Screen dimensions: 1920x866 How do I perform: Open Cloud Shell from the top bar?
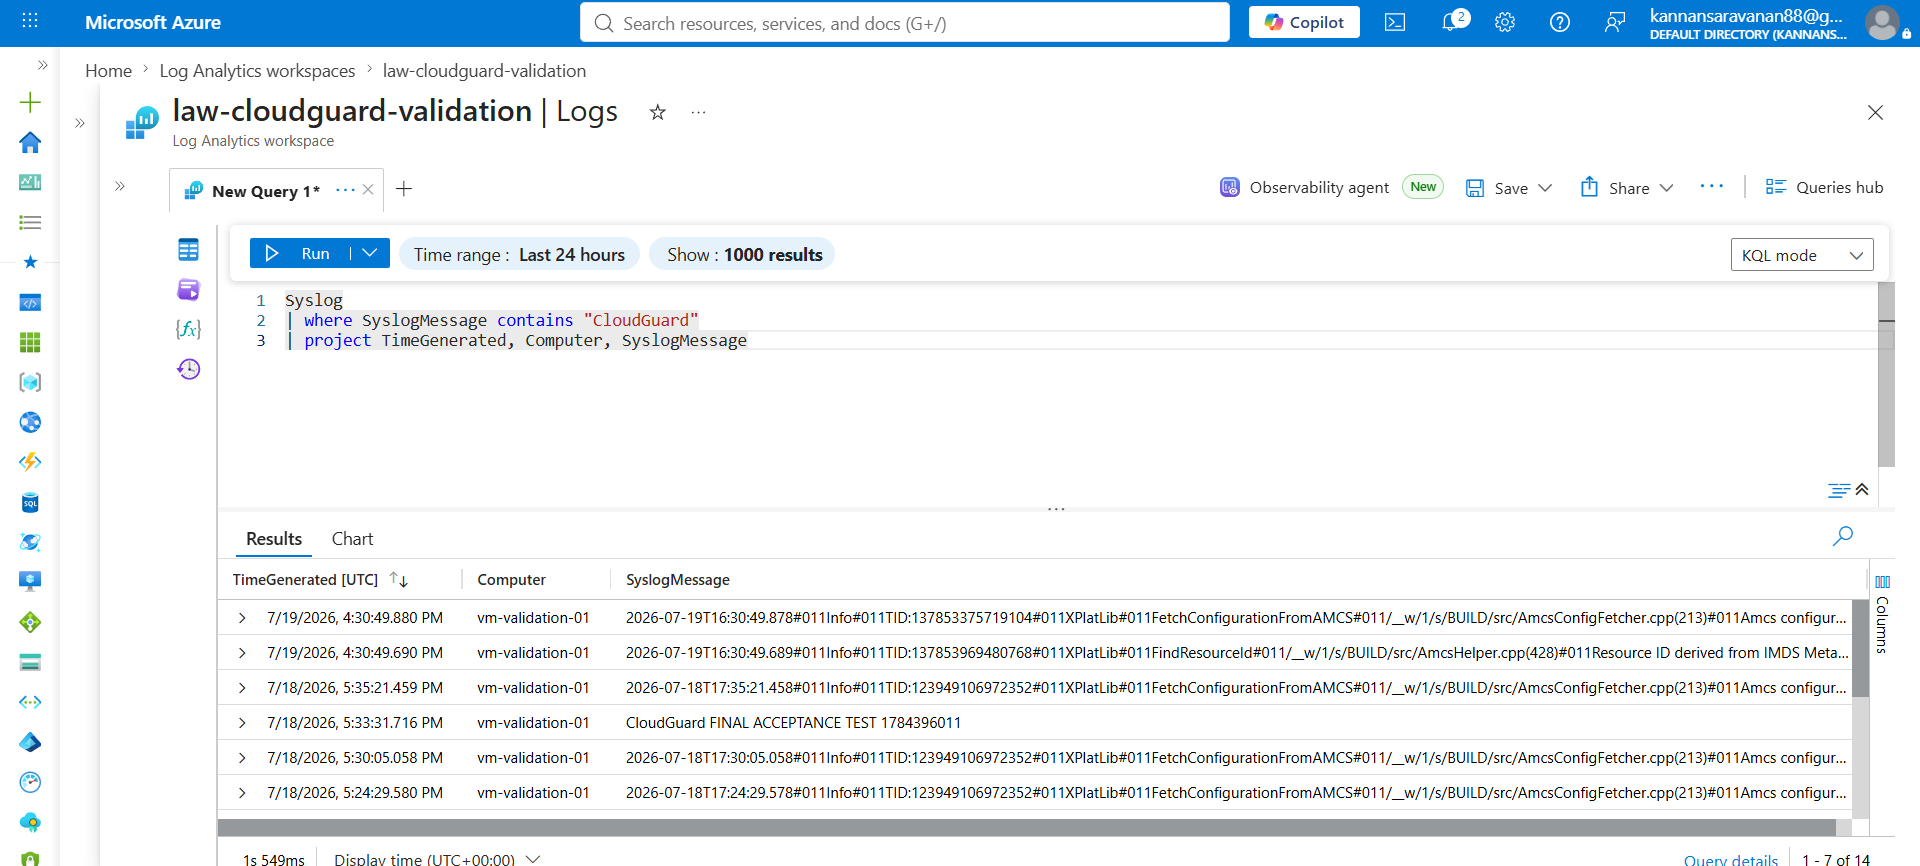[1395, 22]
